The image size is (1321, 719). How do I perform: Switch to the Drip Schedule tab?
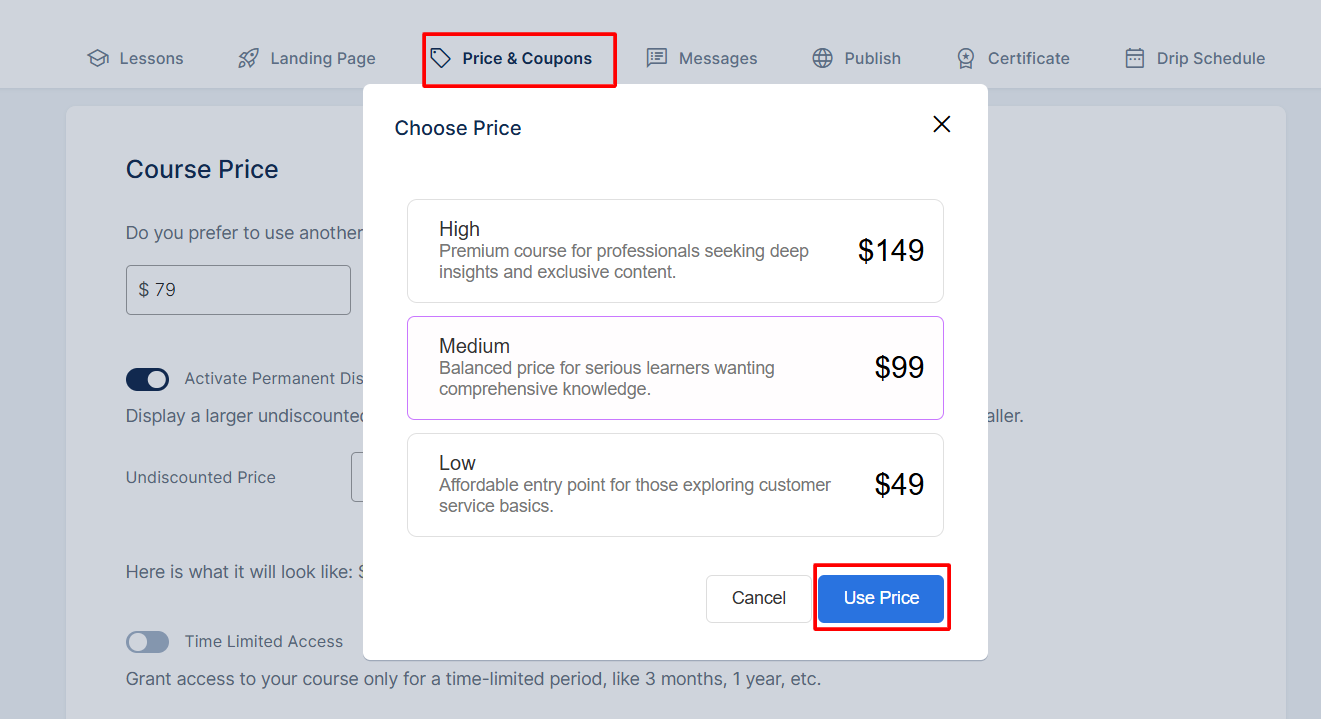pos(1195,58)
